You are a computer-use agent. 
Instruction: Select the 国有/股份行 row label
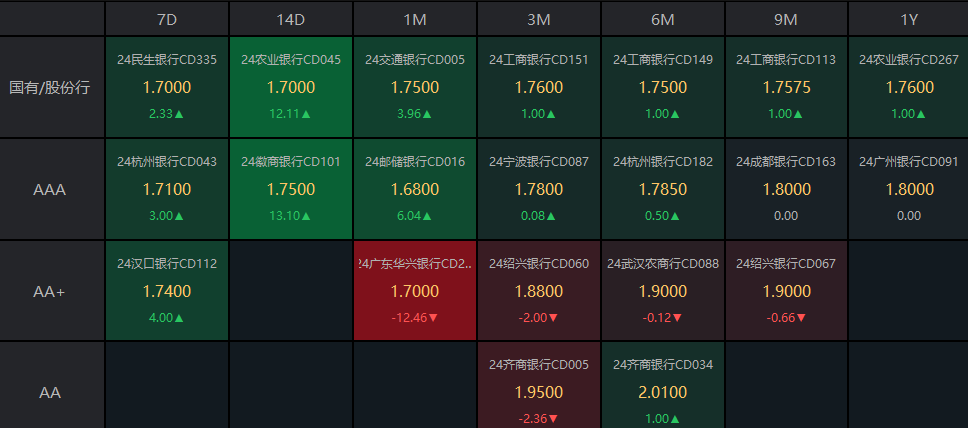52,87
